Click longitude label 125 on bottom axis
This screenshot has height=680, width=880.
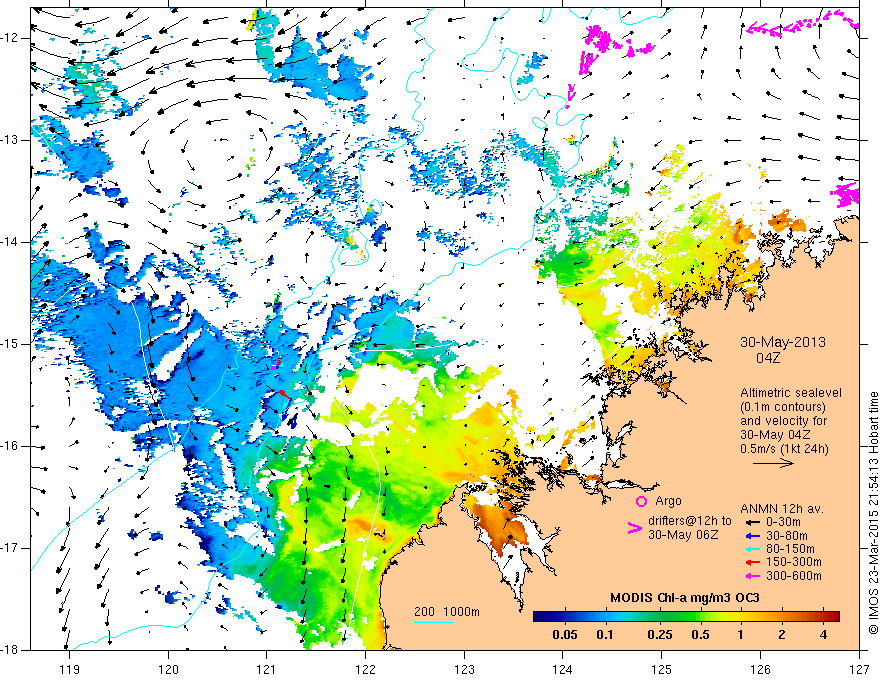[662, 669]
